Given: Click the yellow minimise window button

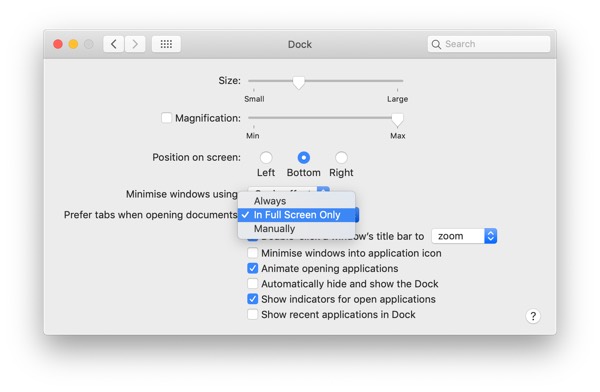Looking at the screenshot, I should (73, 44).
